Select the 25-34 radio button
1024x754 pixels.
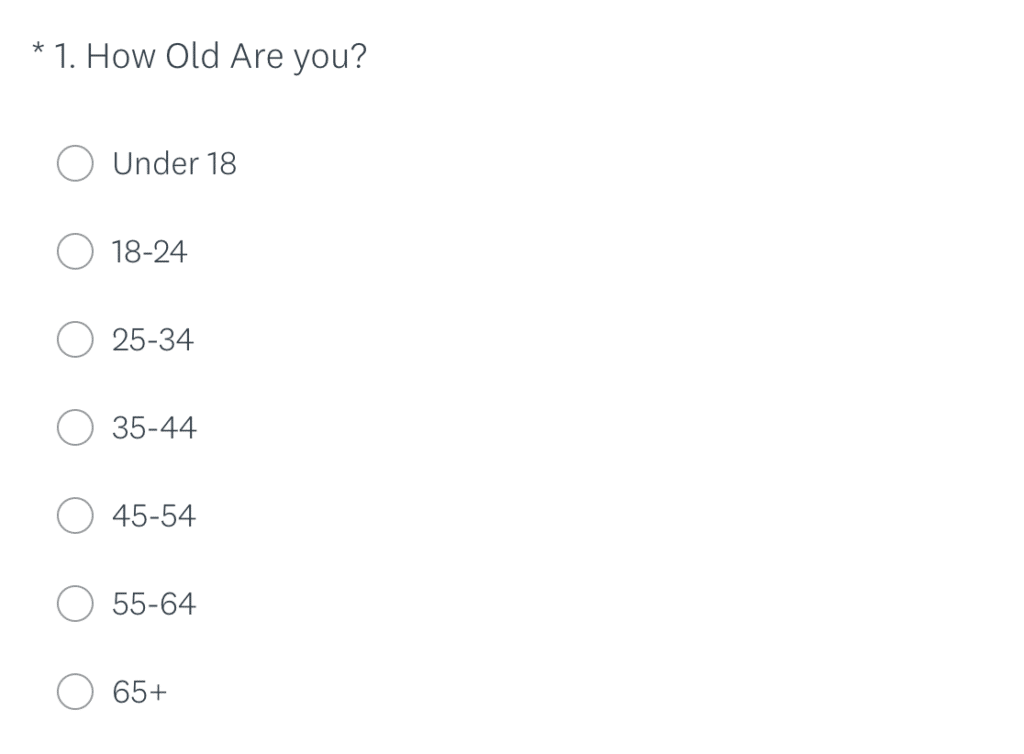click(x=74, y=339)
